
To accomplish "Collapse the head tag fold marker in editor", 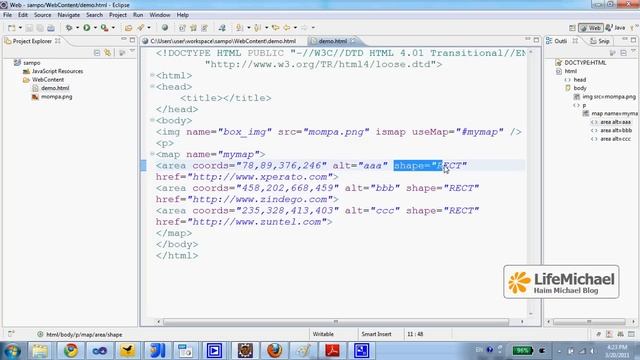I will coord(152,86).
